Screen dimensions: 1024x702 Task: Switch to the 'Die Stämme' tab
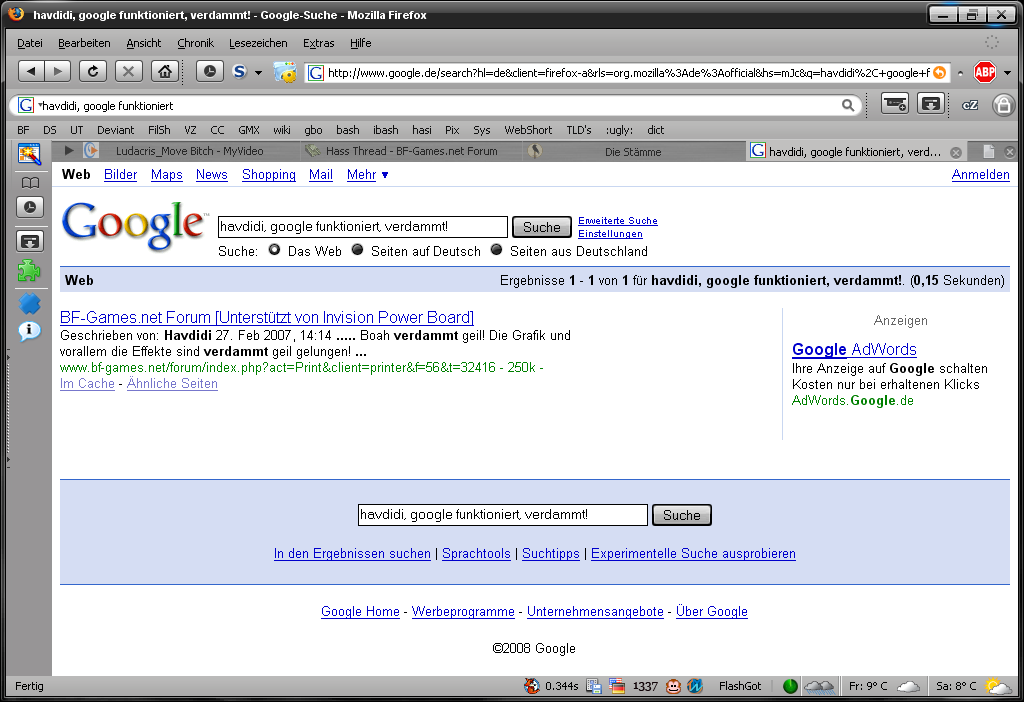click(632, 152)
